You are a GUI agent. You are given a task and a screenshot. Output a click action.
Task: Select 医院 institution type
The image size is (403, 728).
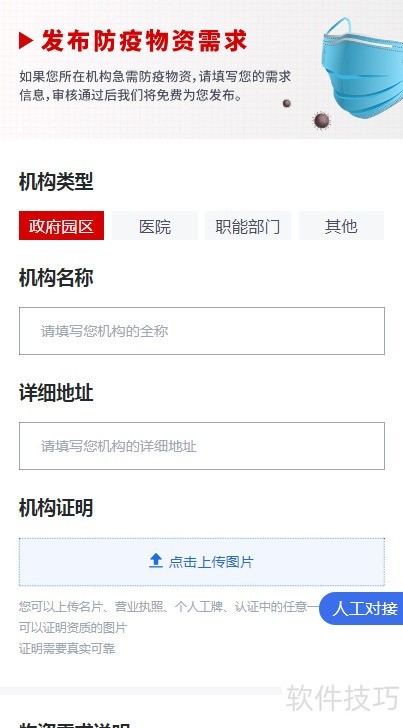(x=155, y=226)
